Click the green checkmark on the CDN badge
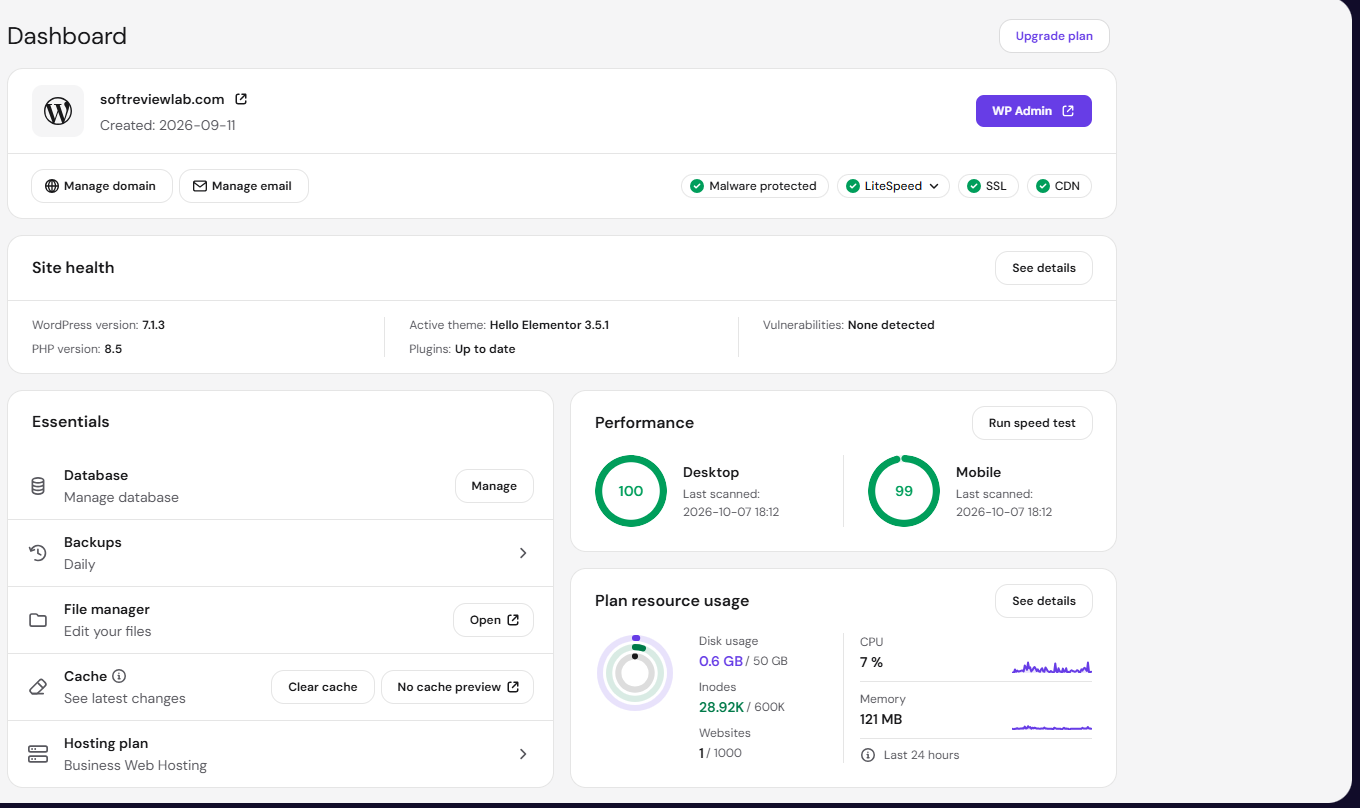The height and width of the screenshot is (808, 1360). click(1043, 186)
